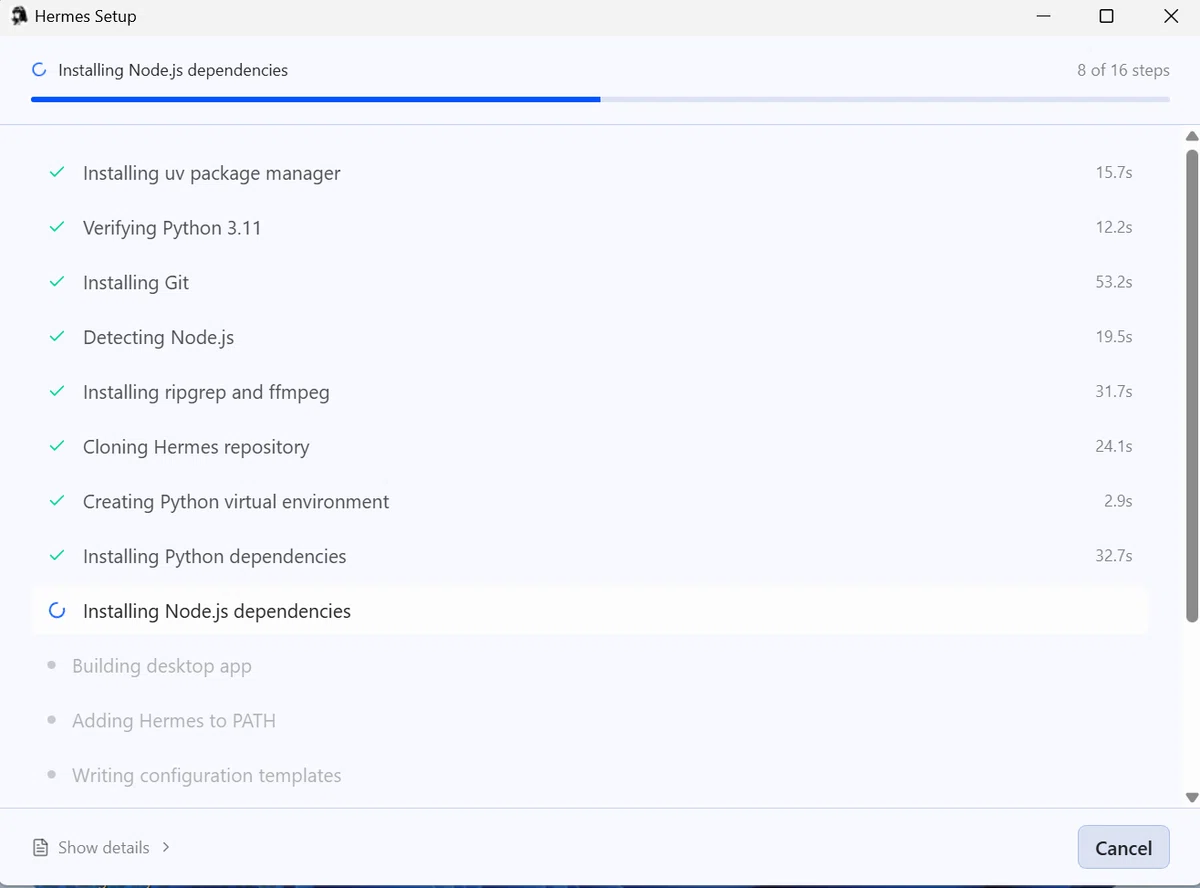Click the Hermes Setup window title
Screen dimensions: 1200x888
(x=86, y=16)
